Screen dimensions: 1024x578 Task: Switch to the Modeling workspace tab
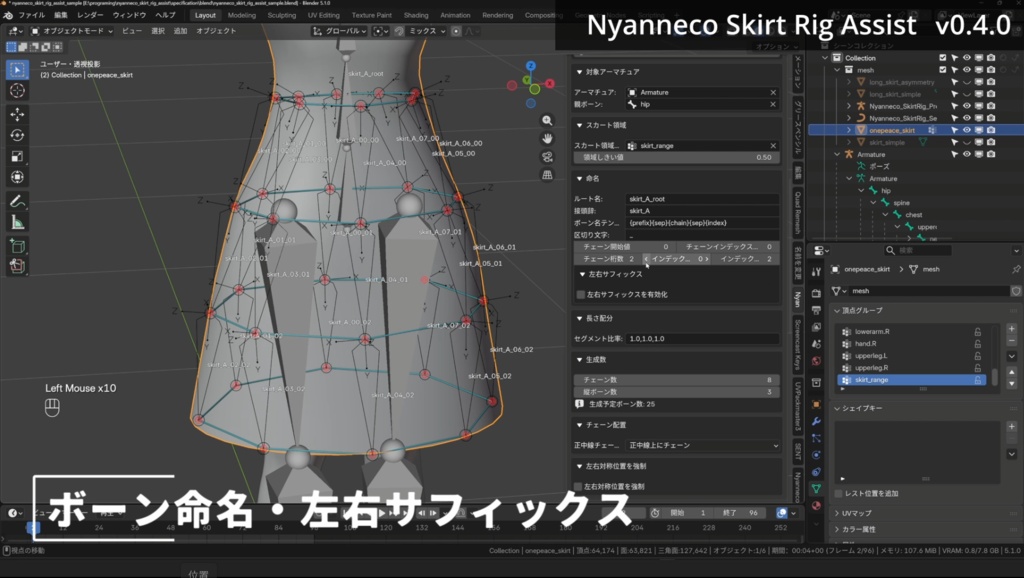[242, 15]
